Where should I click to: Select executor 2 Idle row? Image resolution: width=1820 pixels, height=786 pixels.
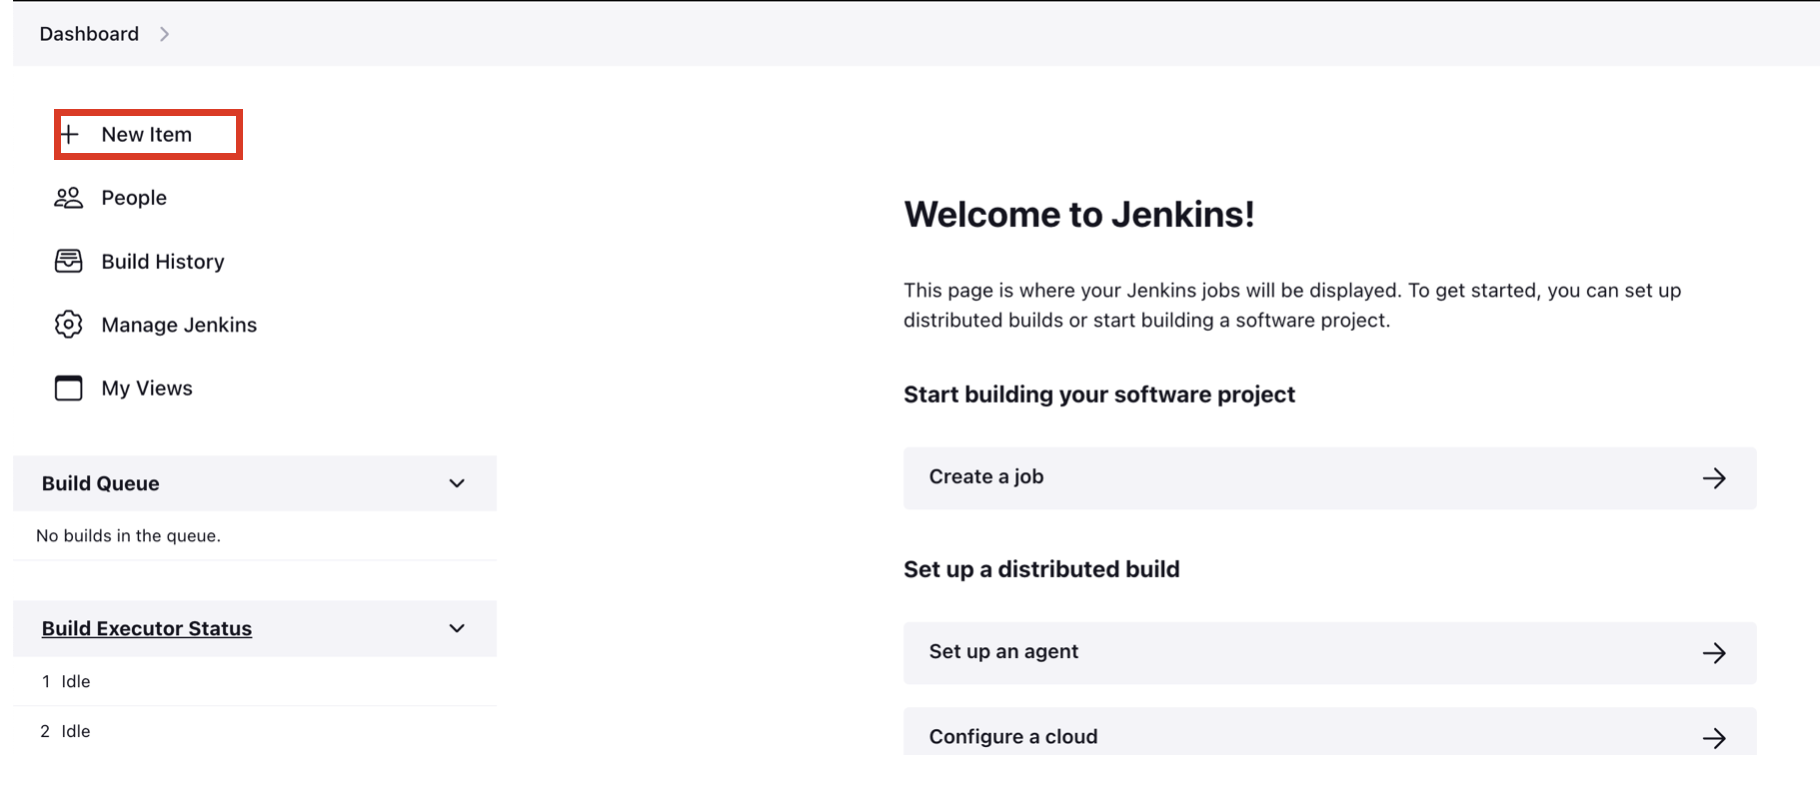(x=255, y=731)
